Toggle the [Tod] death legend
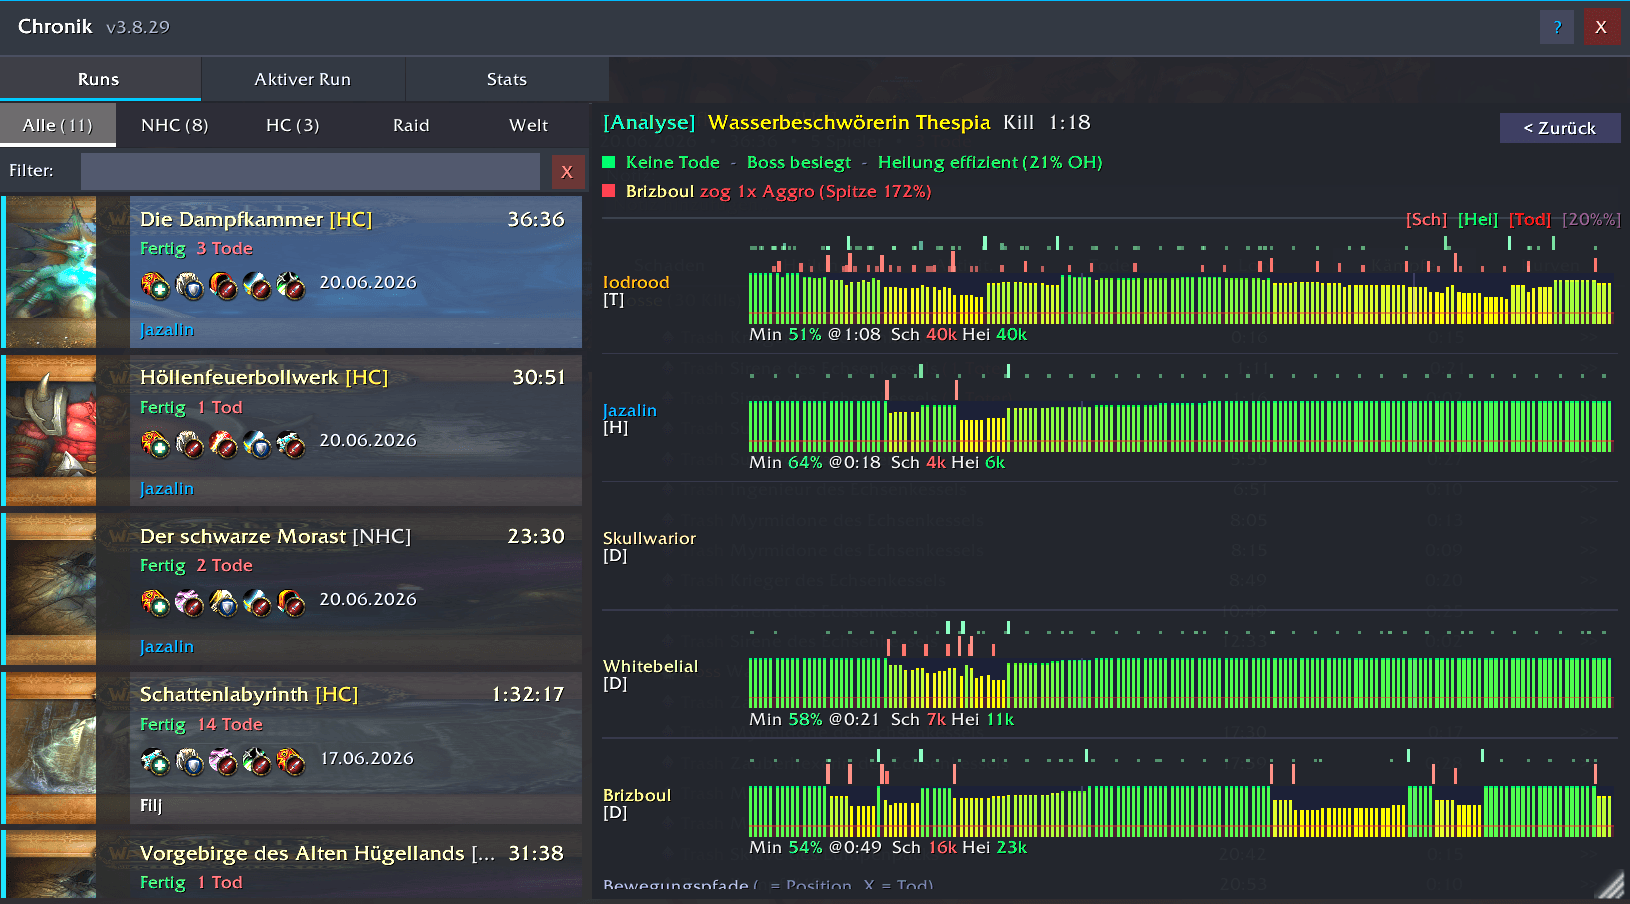The width and height of the screenshot is (1630, 904). pos(1530,219)
